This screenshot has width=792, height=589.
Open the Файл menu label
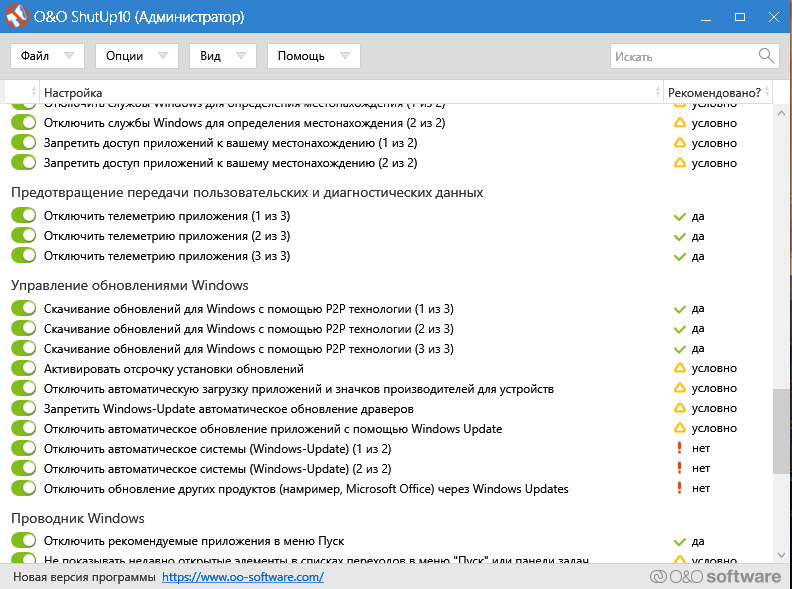pos(34,56)
